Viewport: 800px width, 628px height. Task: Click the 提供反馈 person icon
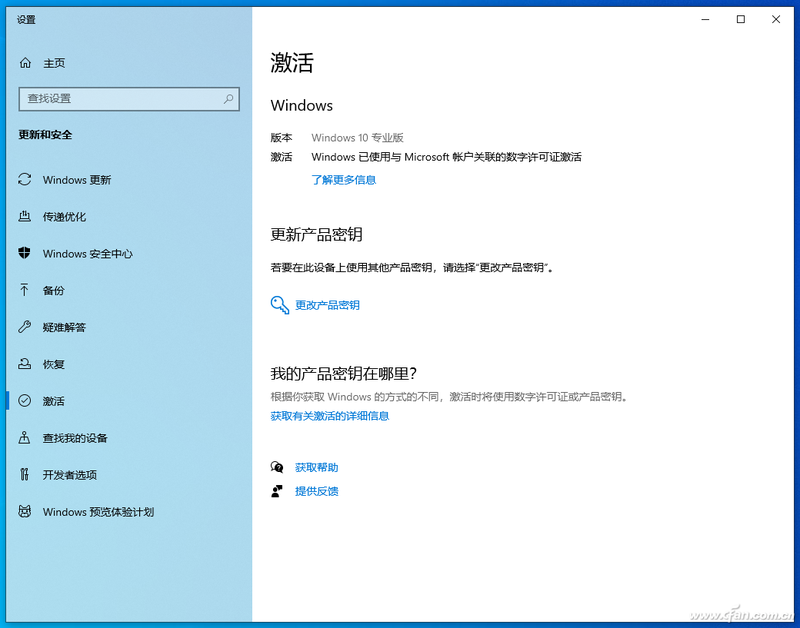pos(277,491)
